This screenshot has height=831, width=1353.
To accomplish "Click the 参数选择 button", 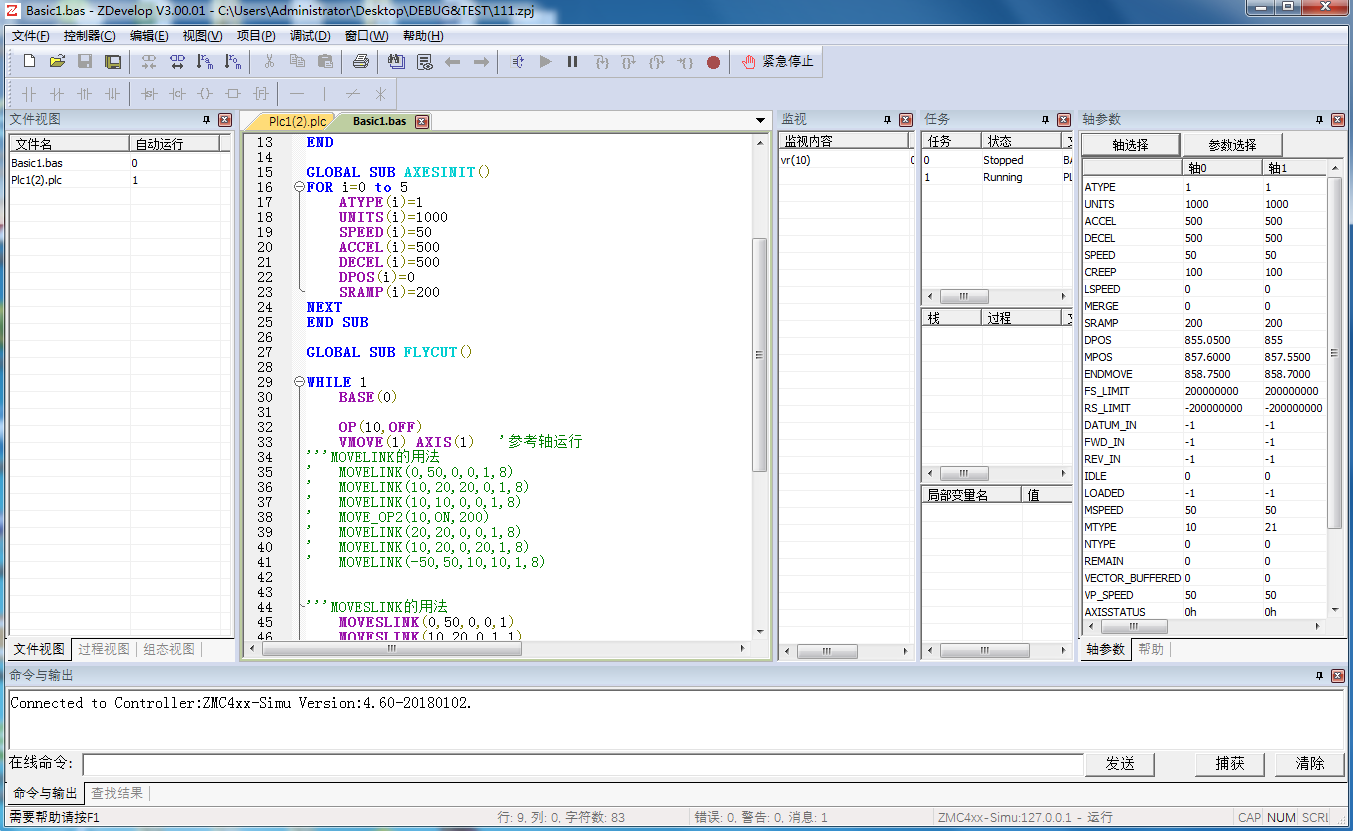I will coord(1232,145).
